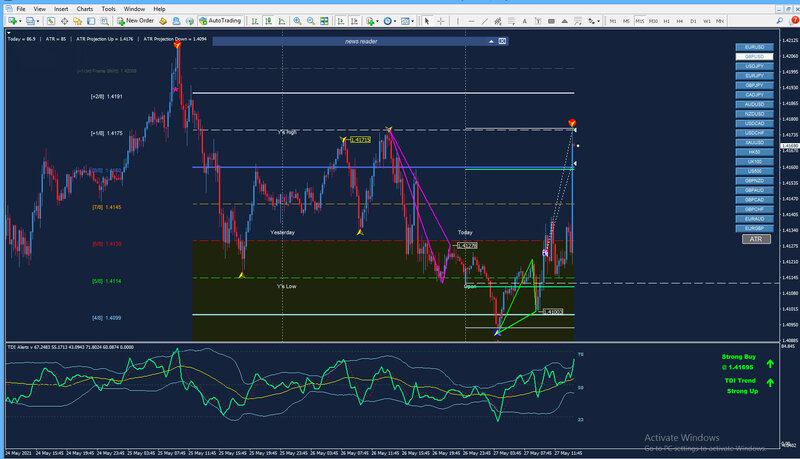The height and width of the screenshot is (459, 800).
Task: Select the Equidistant Channel tool
Action: (x=498, y=21)
